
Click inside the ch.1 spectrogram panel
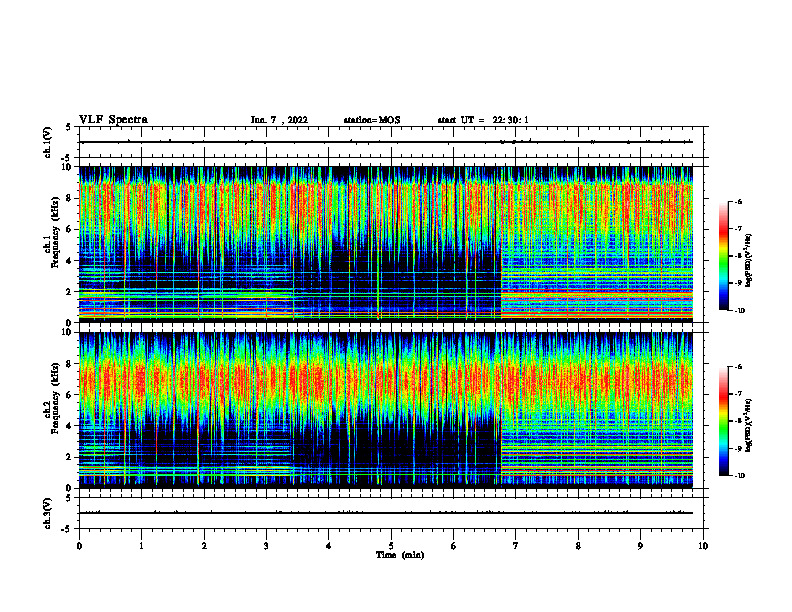(x=386, y=244)
